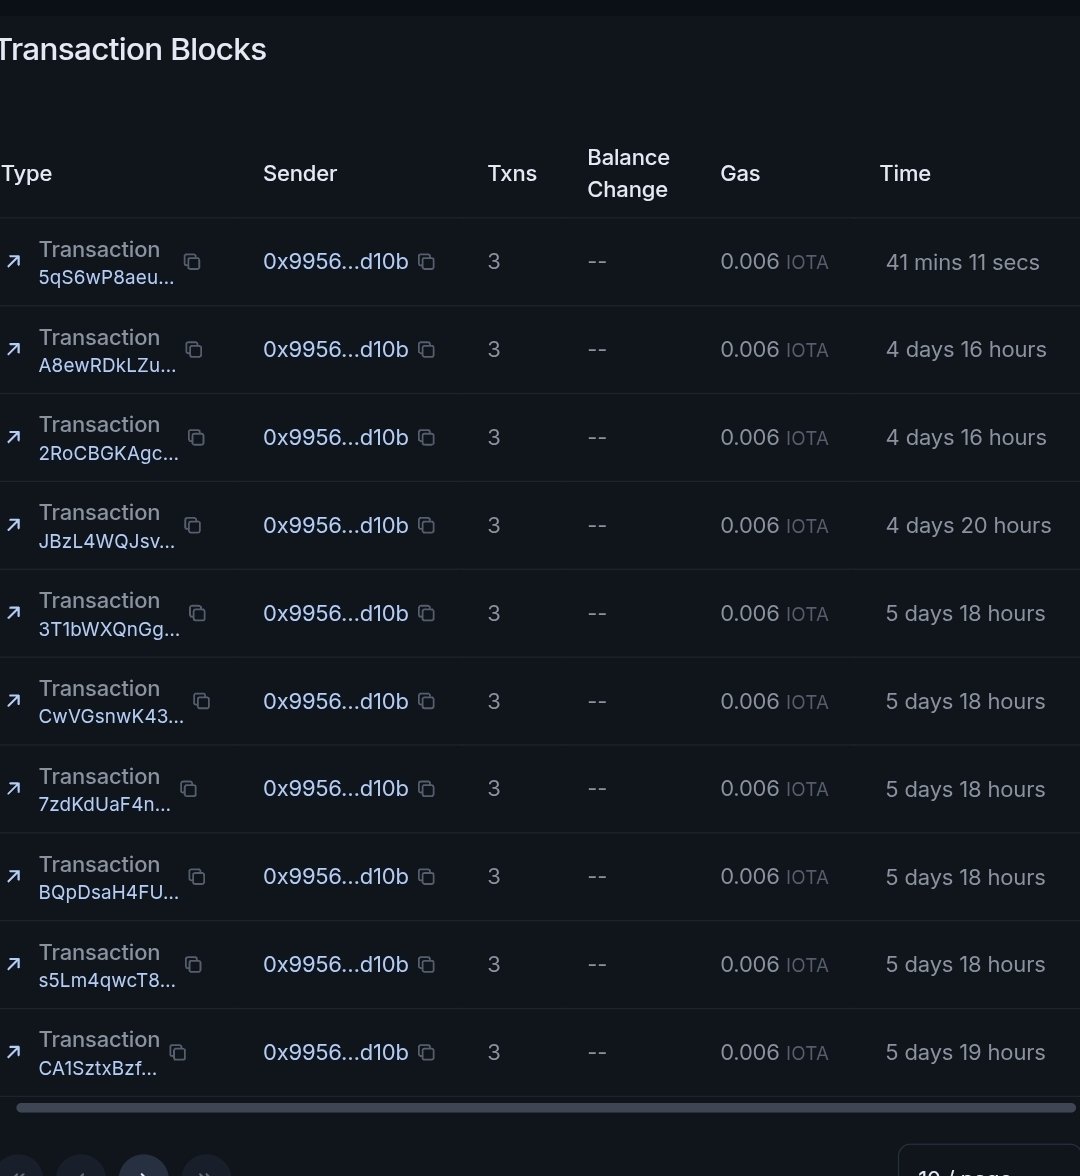Copy transaction ID CwVGsnwK43...
The image size is (1080, 1176).
tap(201, 701)
